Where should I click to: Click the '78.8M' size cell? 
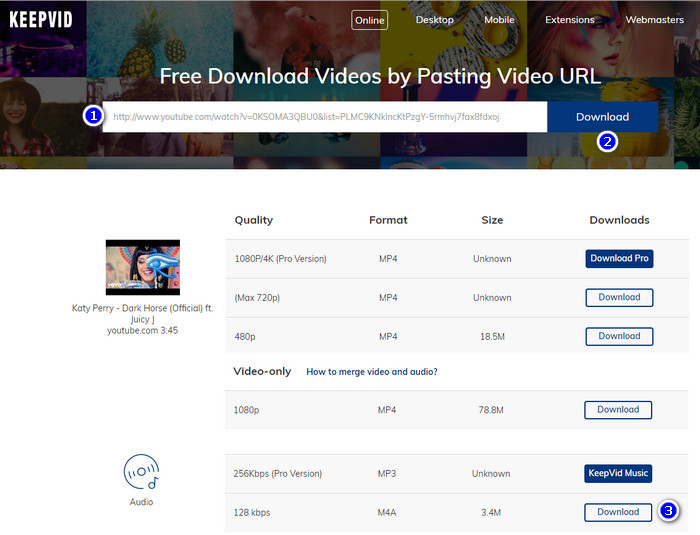pos(491,410)
